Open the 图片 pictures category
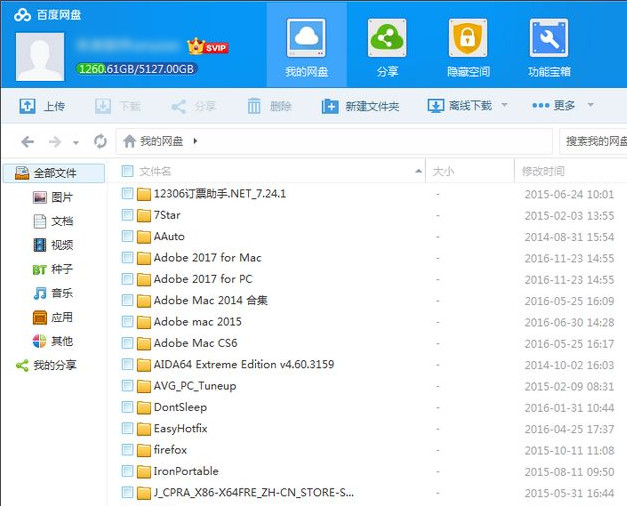 pyautogui.click(x=53, y=197)
